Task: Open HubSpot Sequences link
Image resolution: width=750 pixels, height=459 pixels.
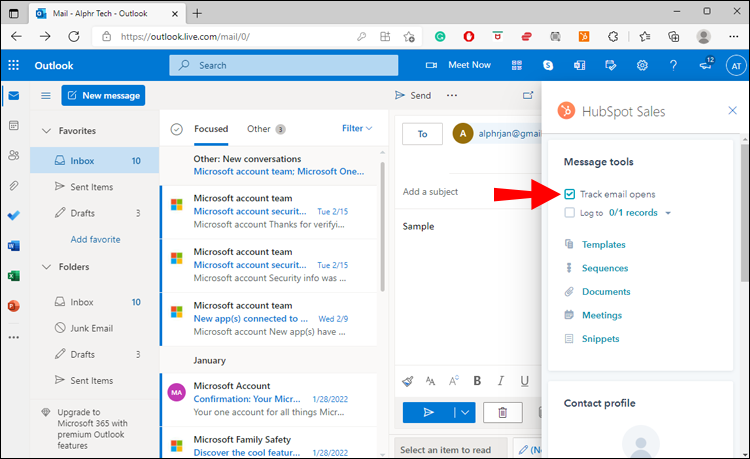Action: pos(605,268)
